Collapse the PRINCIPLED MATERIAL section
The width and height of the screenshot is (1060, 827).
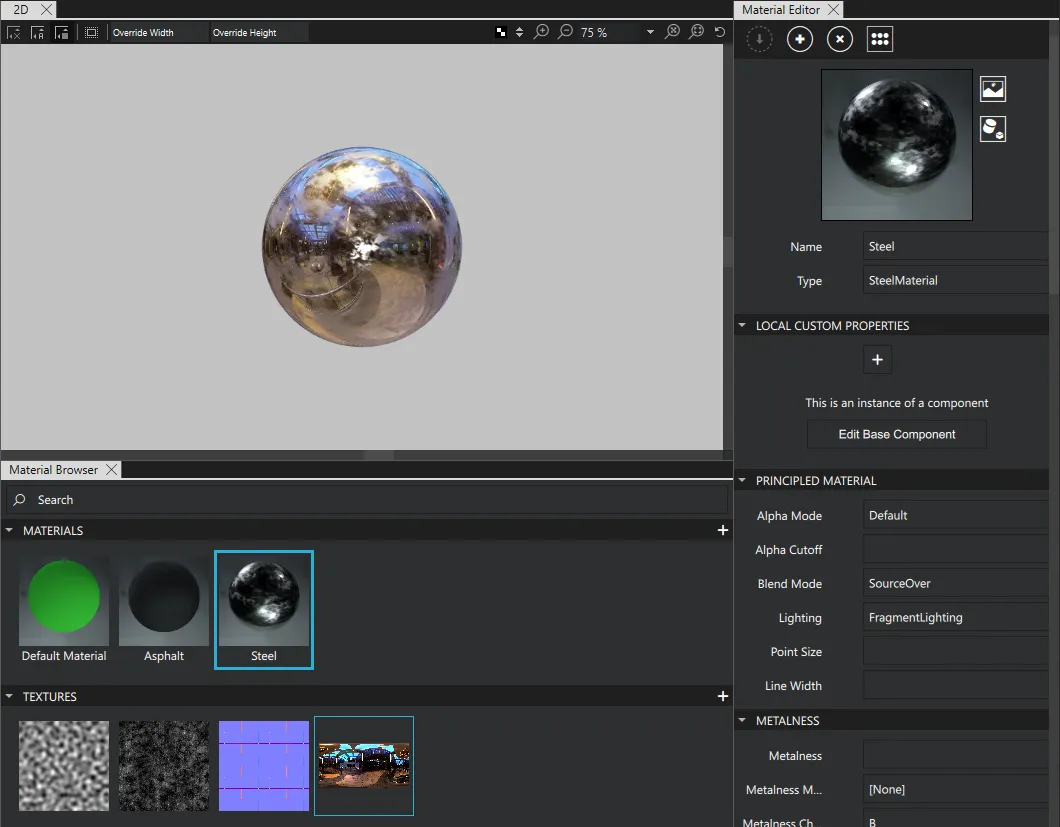coord(742,481)
